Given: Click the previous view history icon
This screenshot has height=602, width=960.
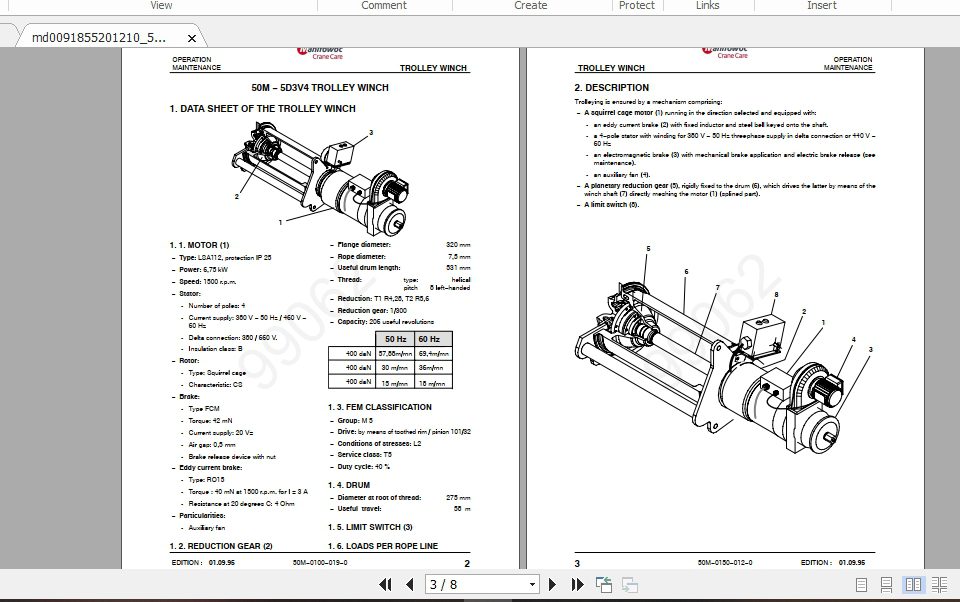Looking at the screenshot, I should 604,585.
